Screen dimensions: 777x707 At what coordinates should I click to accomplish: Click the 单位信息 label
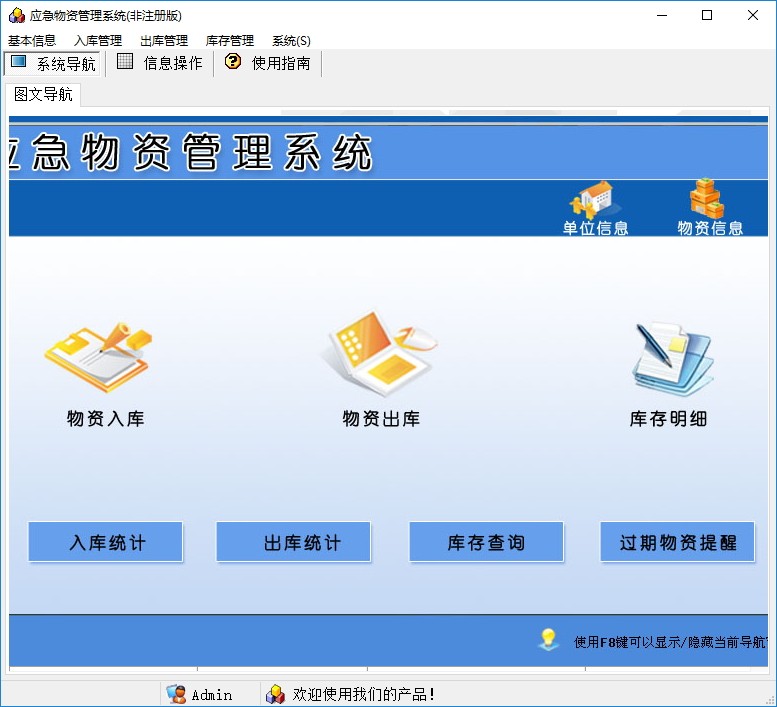[596, 228]
